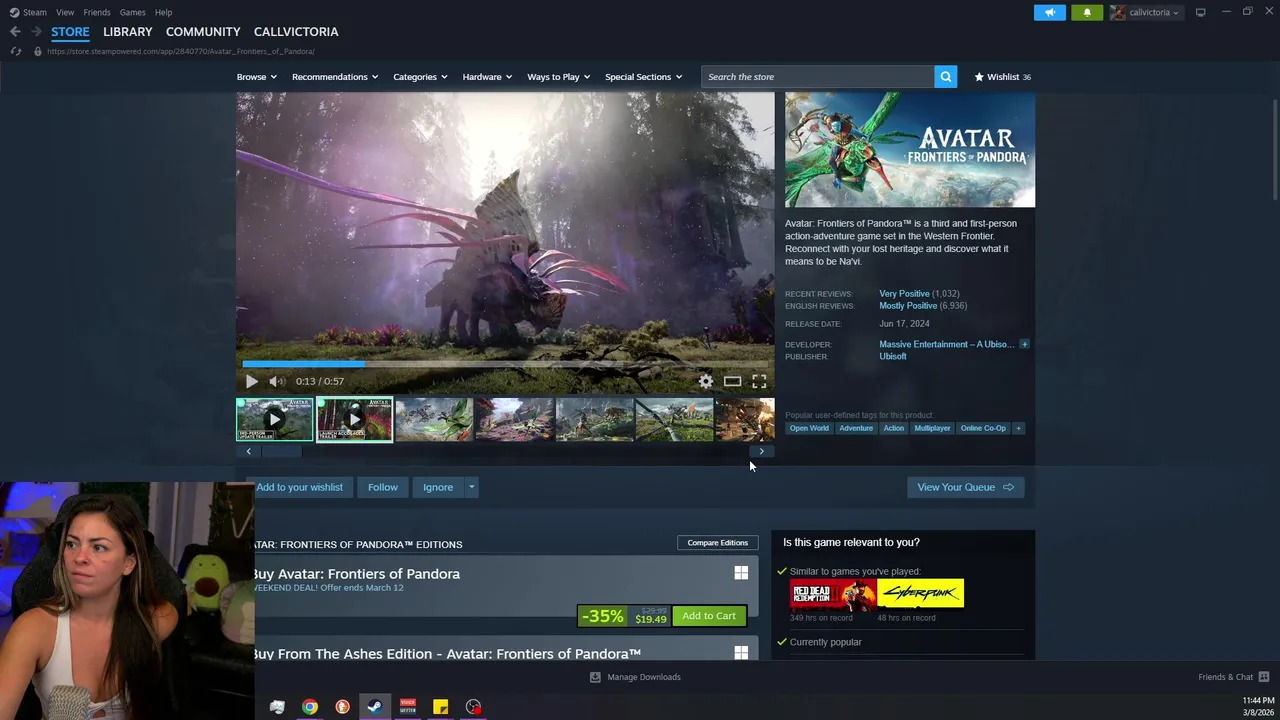This screenshot has width=1280, height=720.
Task: Select the second trailer thumbnail
Action: (354, 420)
